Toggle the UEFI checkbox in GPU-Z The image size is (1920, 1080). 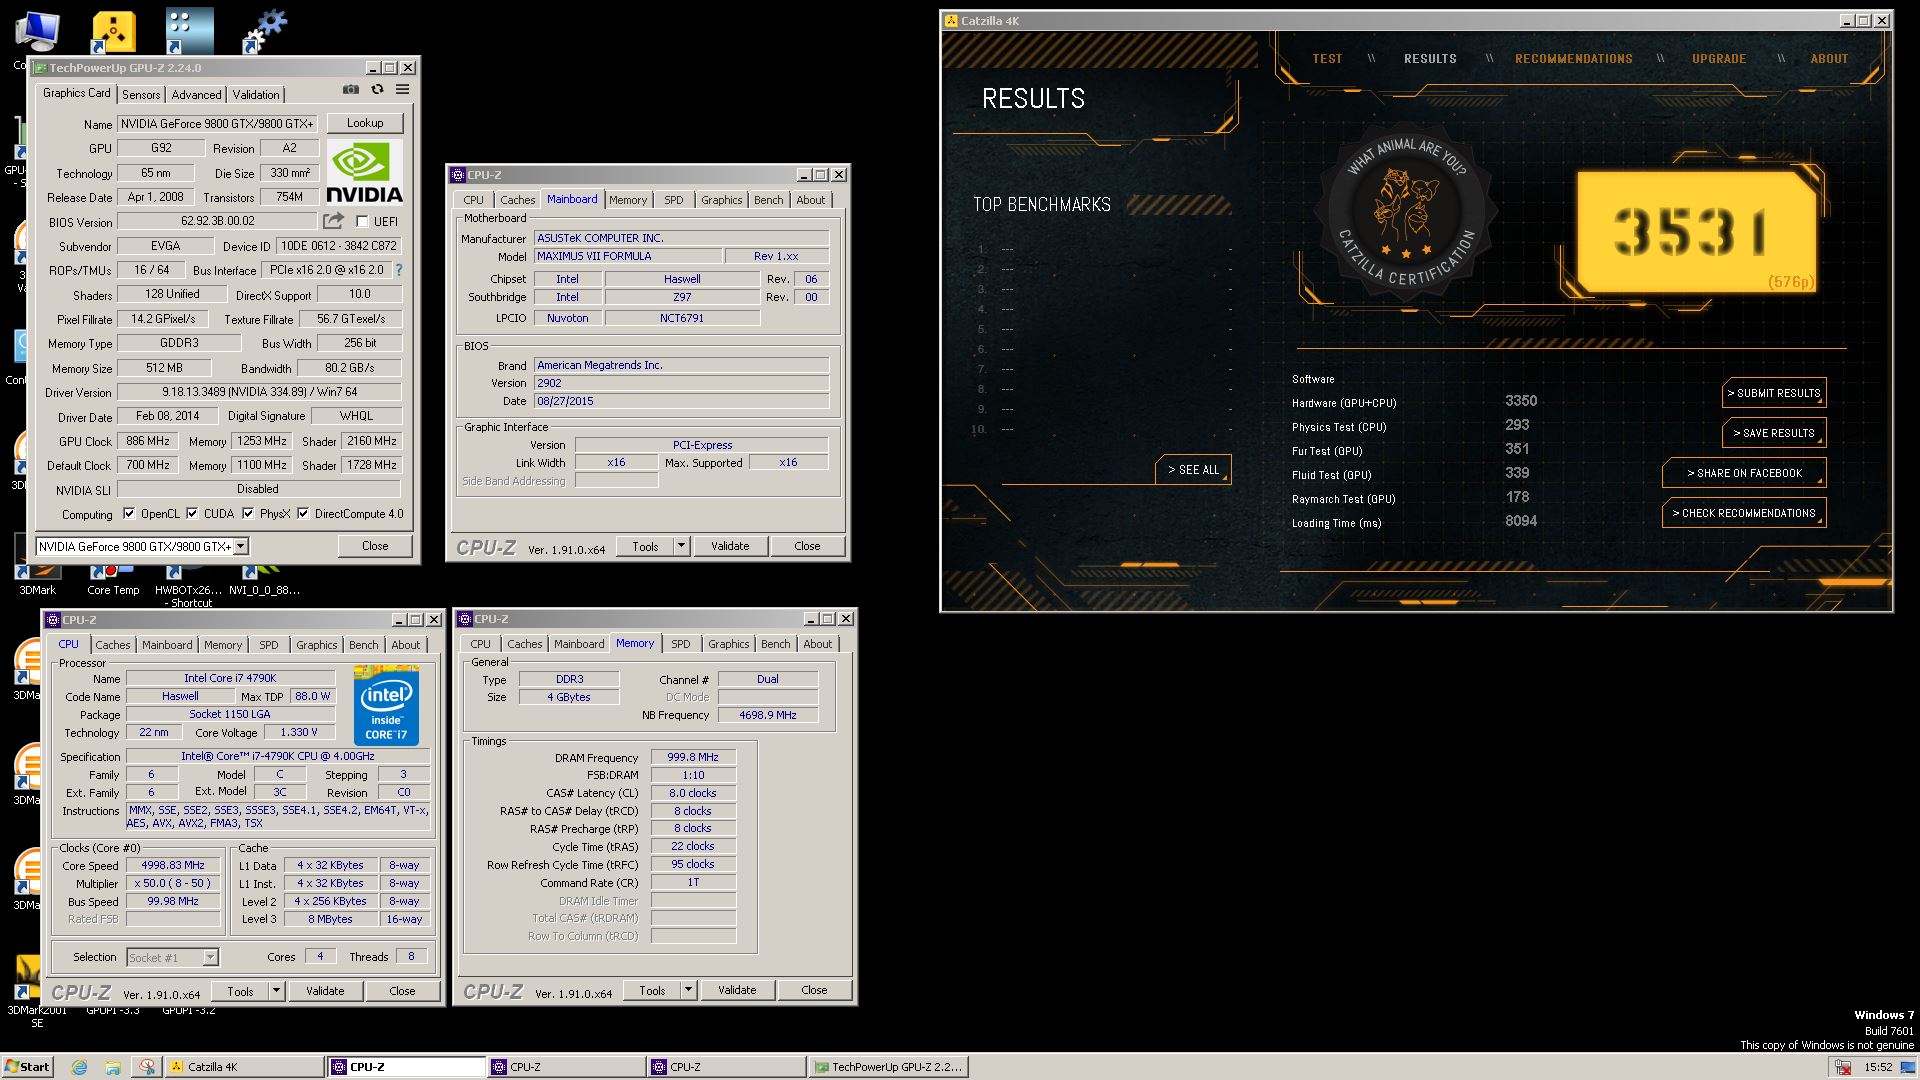(362, 221)
